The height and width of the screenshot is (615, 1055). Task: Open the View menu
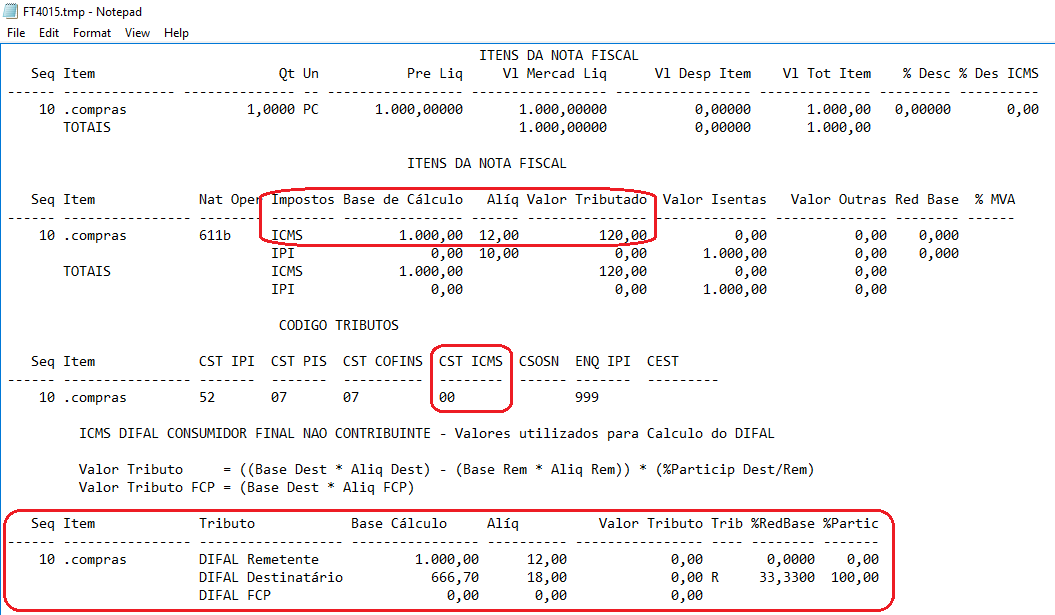(137, 33)
